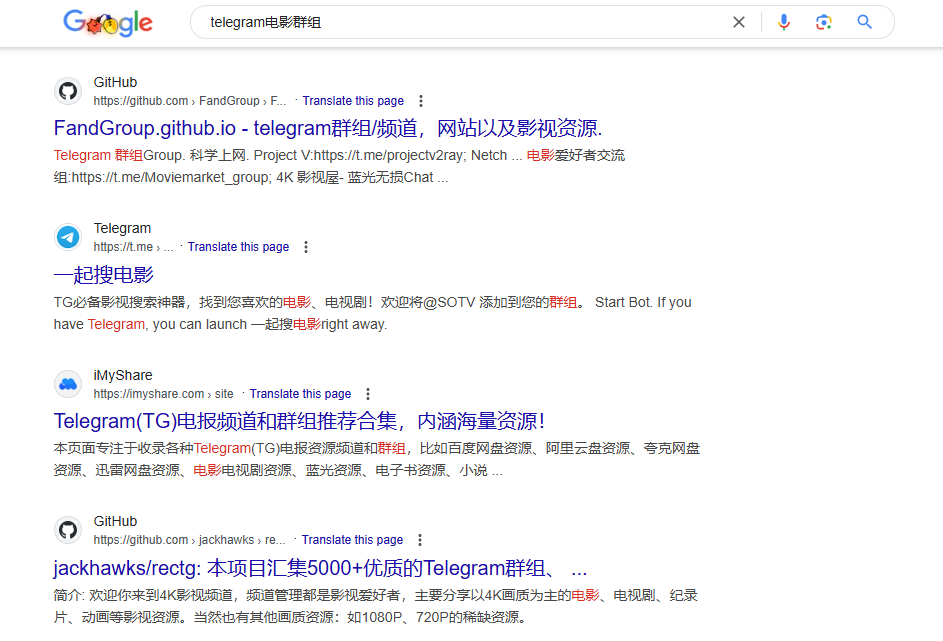This screenshot has height=641, width=943.
Task: Open the three-dot menu of the iMyShare result
Action: (x=368, y=394)
